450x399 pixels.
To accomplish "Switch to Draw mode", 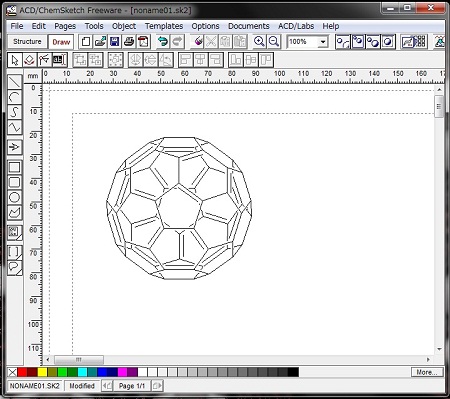I will pos(61,42).
